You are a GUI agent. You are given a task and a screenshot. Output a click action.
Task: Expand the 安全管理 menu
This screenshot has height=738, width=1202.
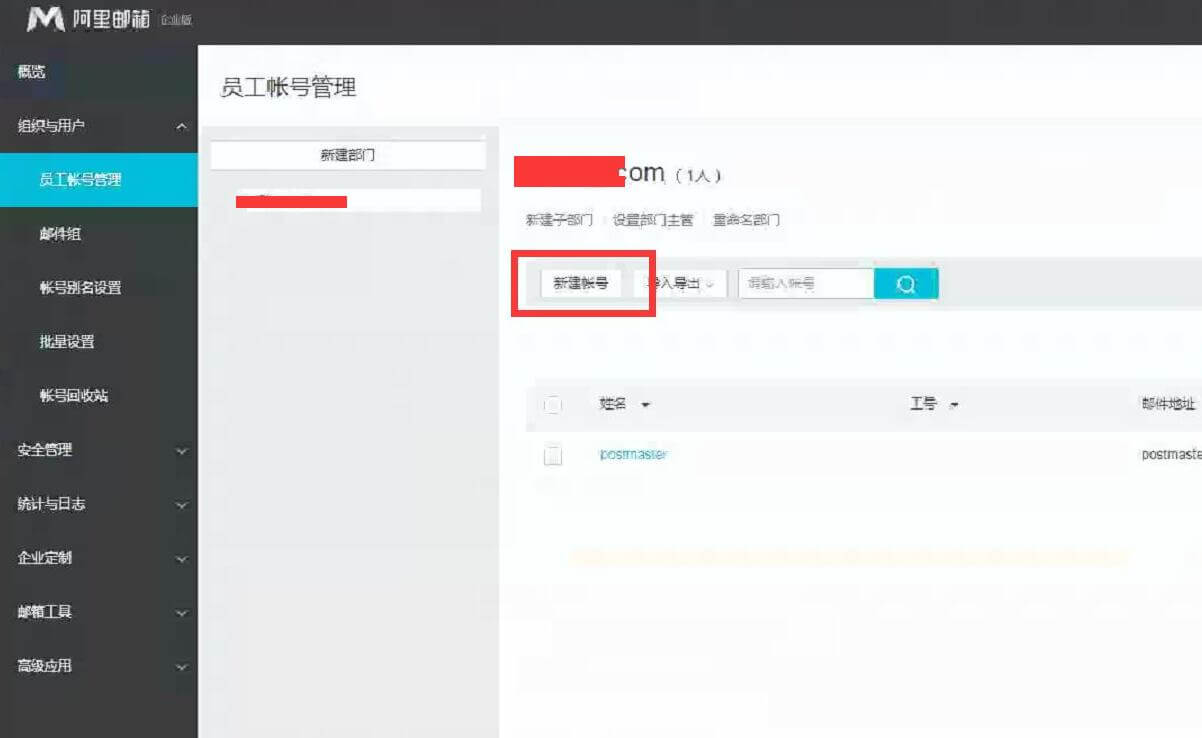181,451
